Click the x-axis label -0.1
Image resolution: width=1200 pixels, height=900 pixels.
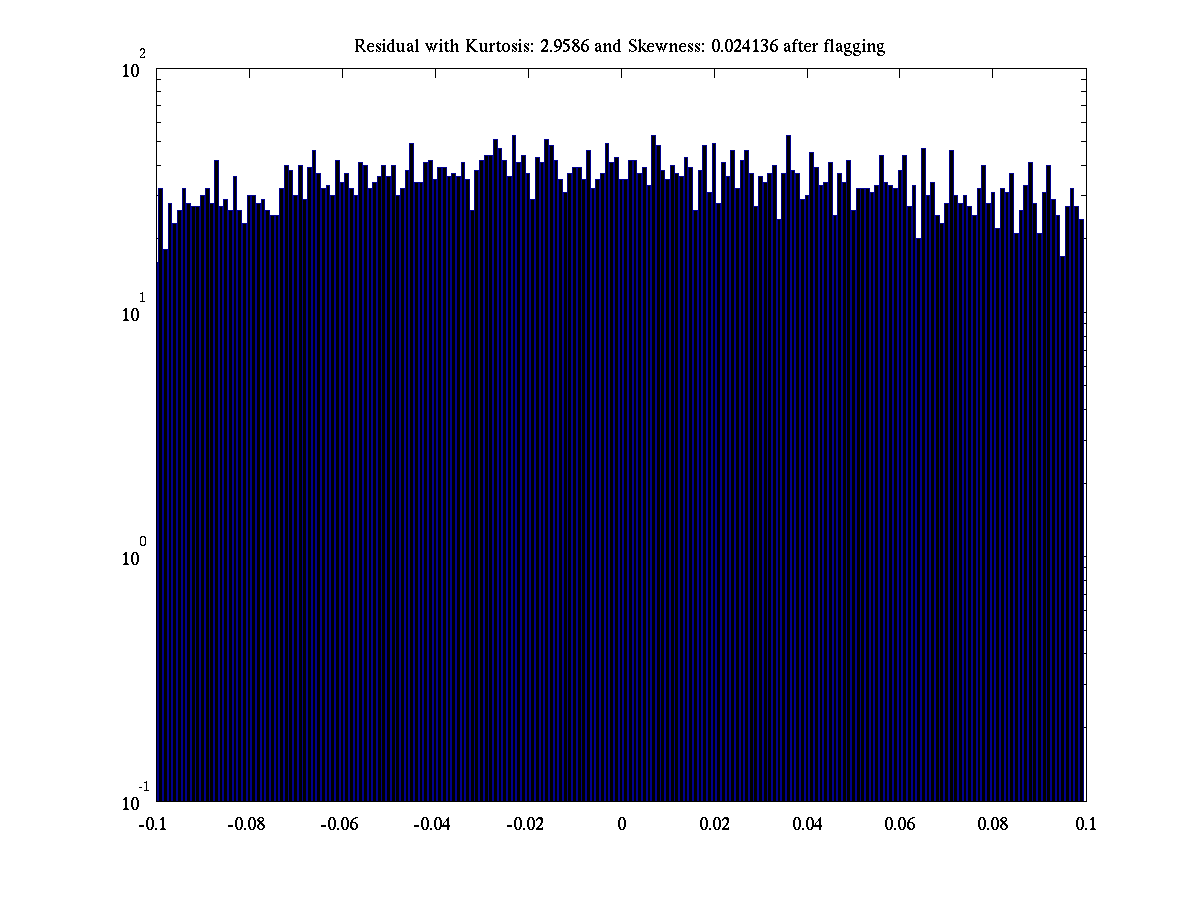click(x=153, y=824)
